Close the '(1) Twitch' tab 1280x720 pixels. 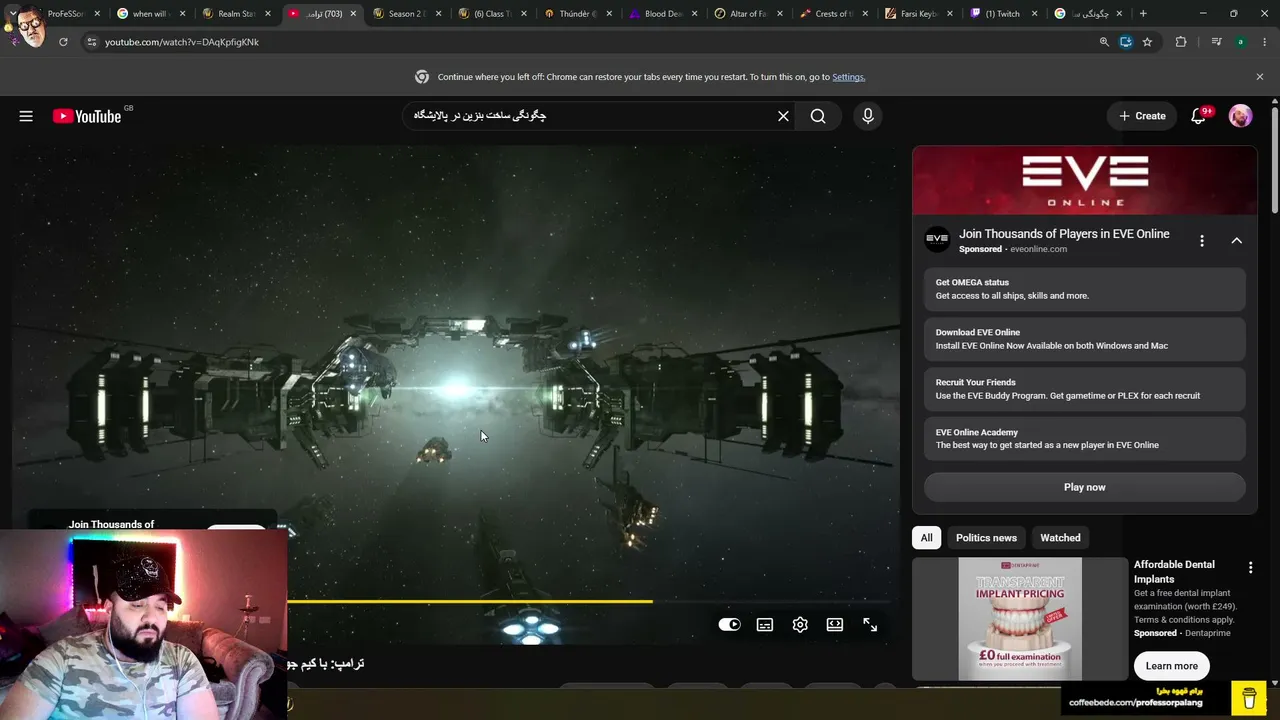(1035, 14)
